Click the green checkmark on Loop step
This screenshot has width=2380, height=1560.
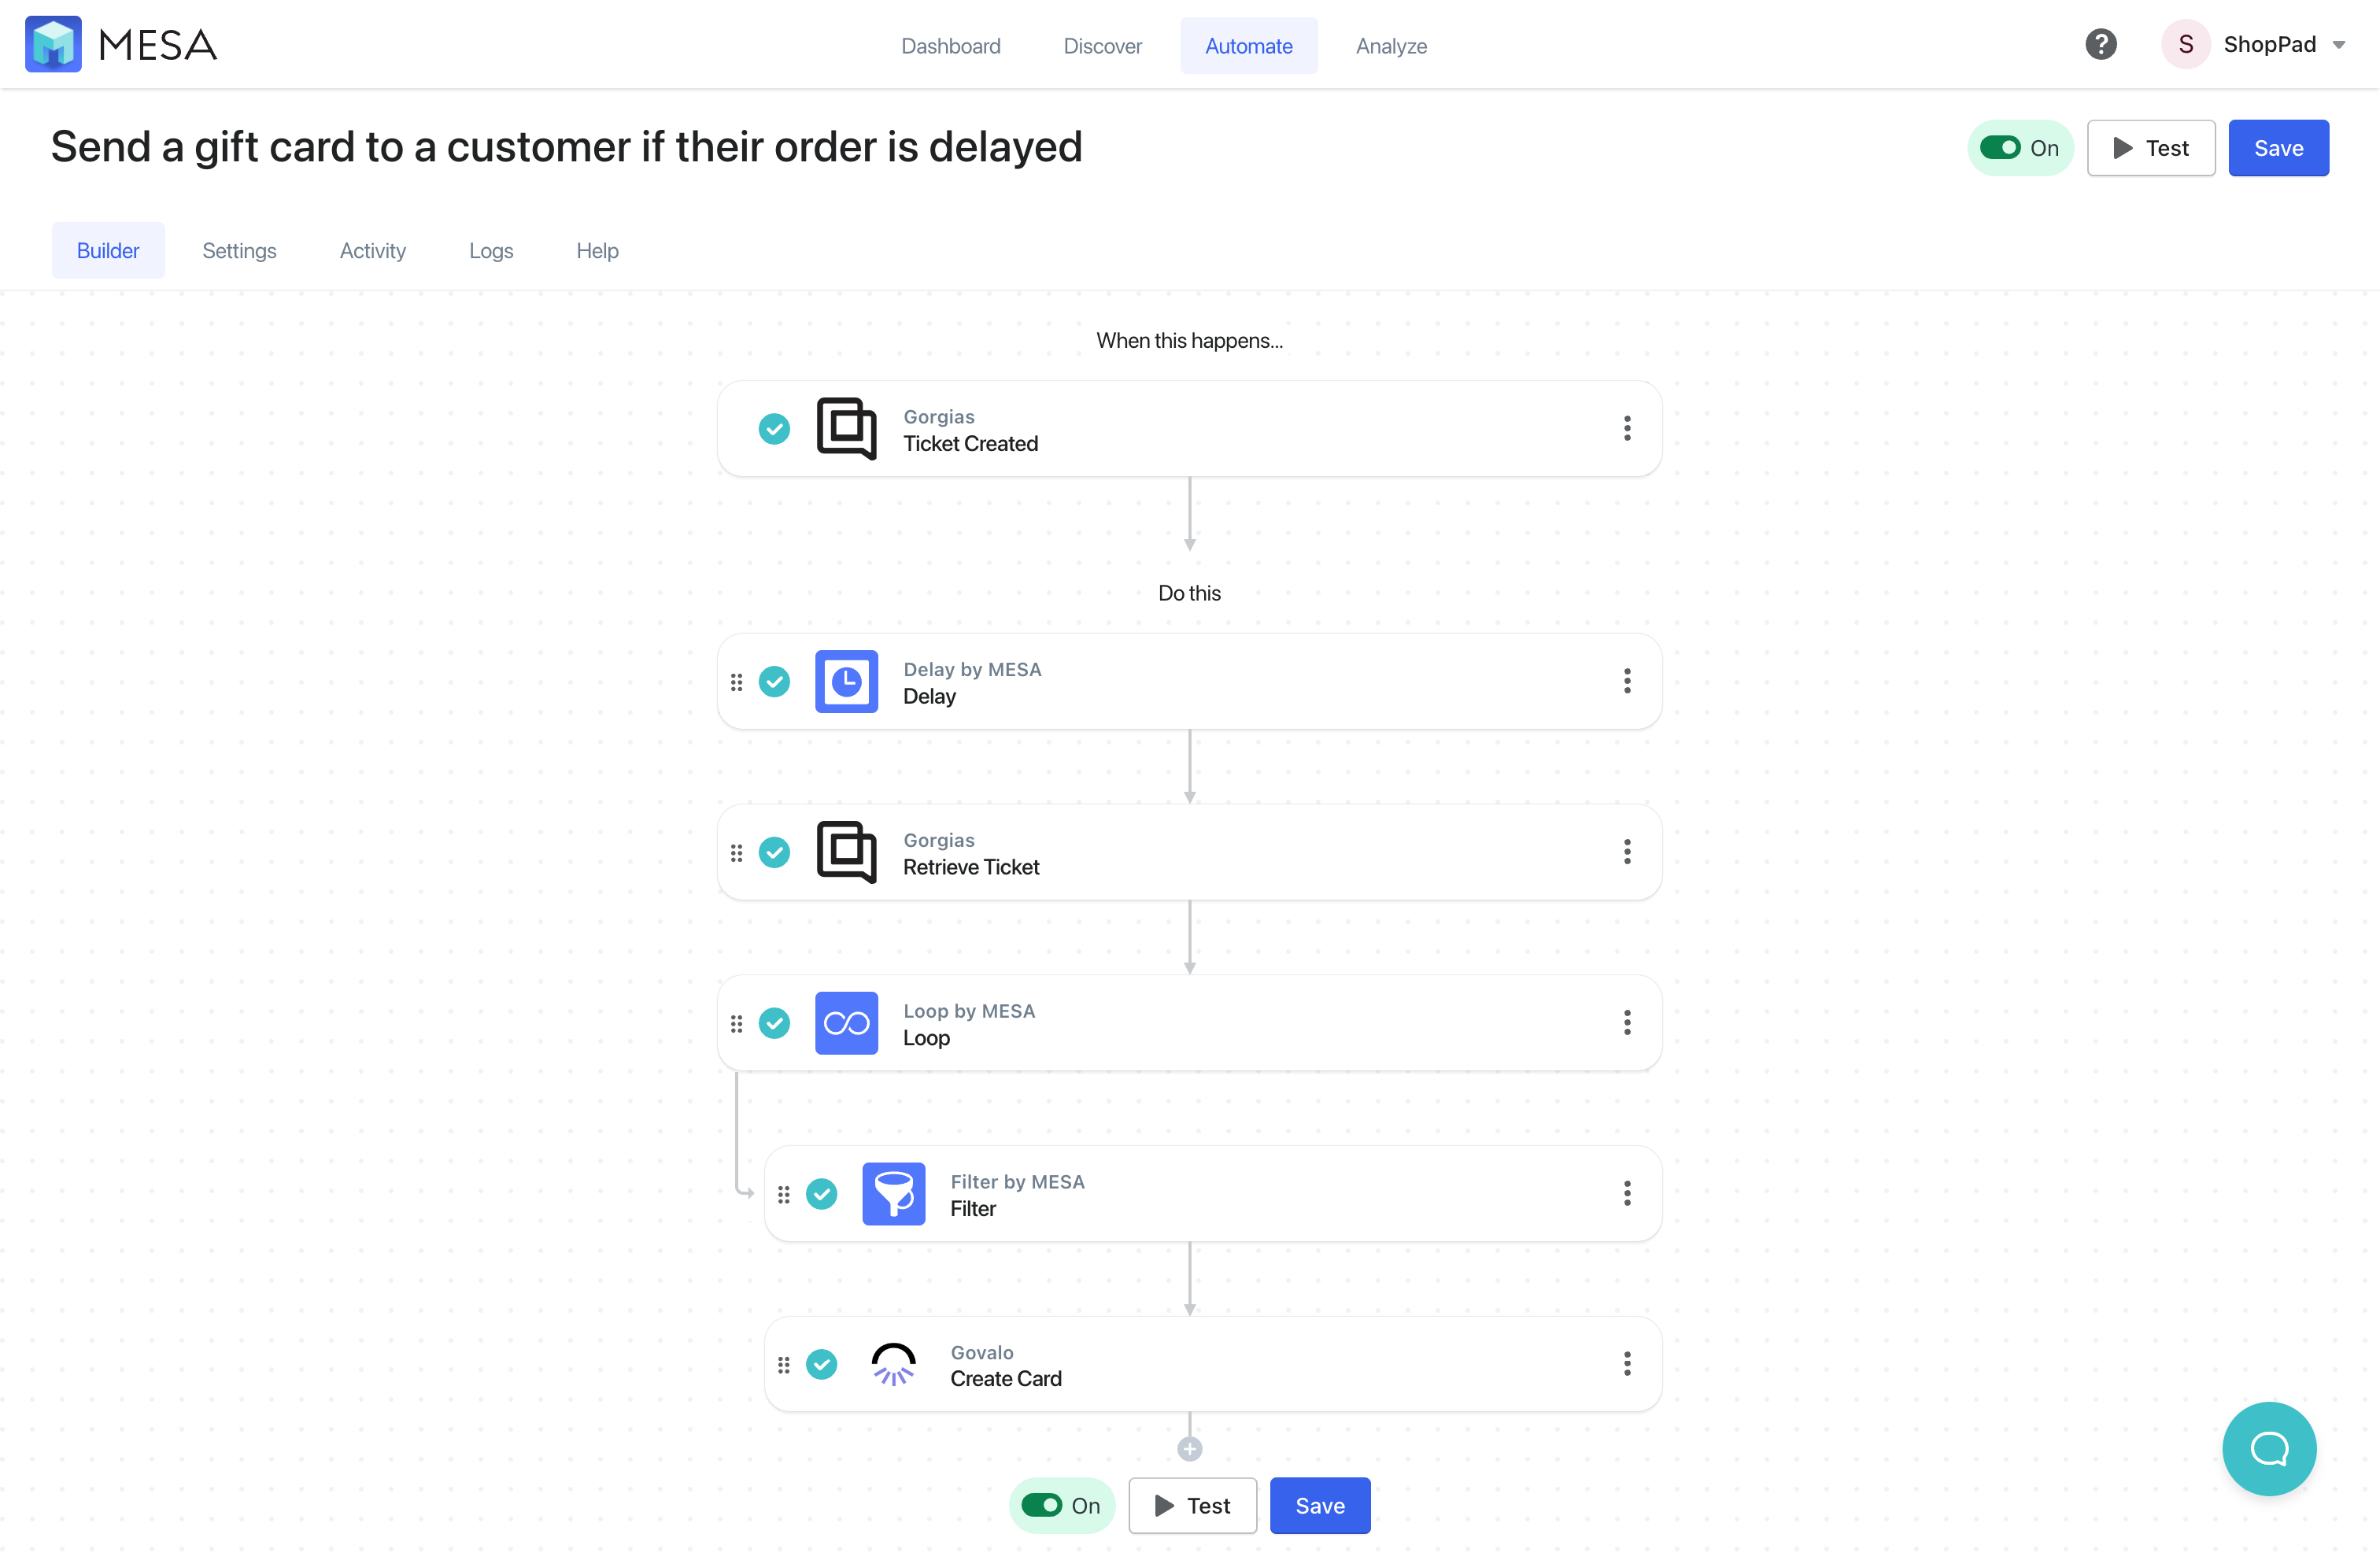pos(774,1023)
